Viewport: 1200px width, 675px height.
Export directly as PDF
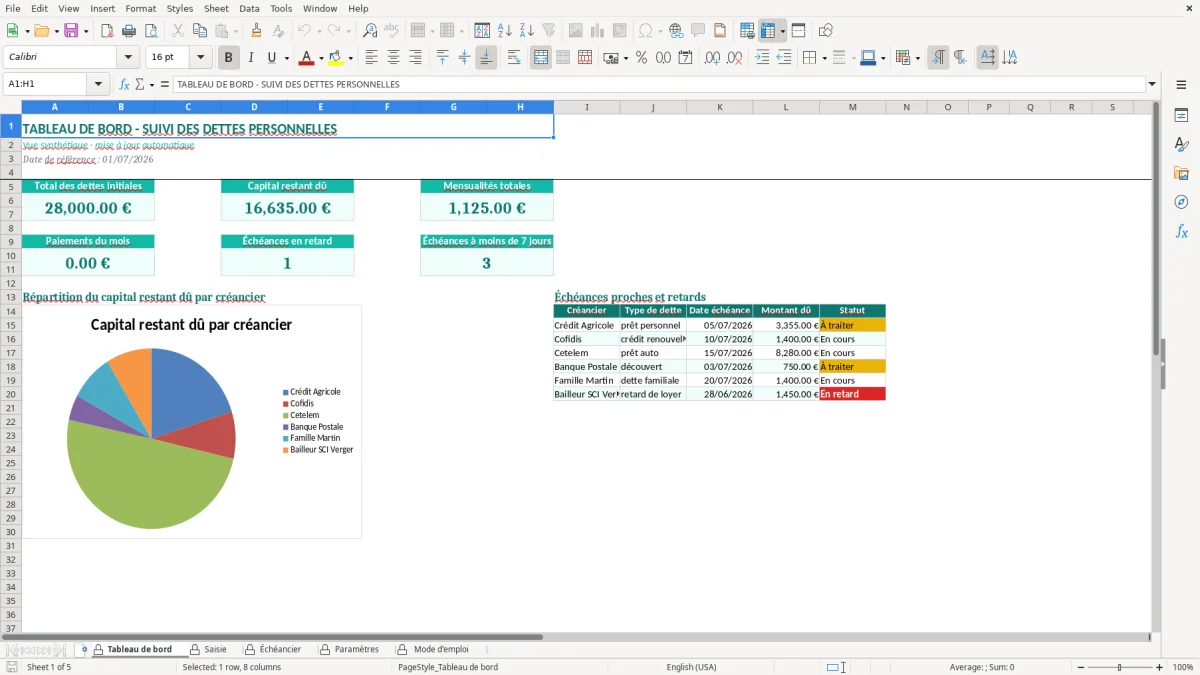click(107, 31)
